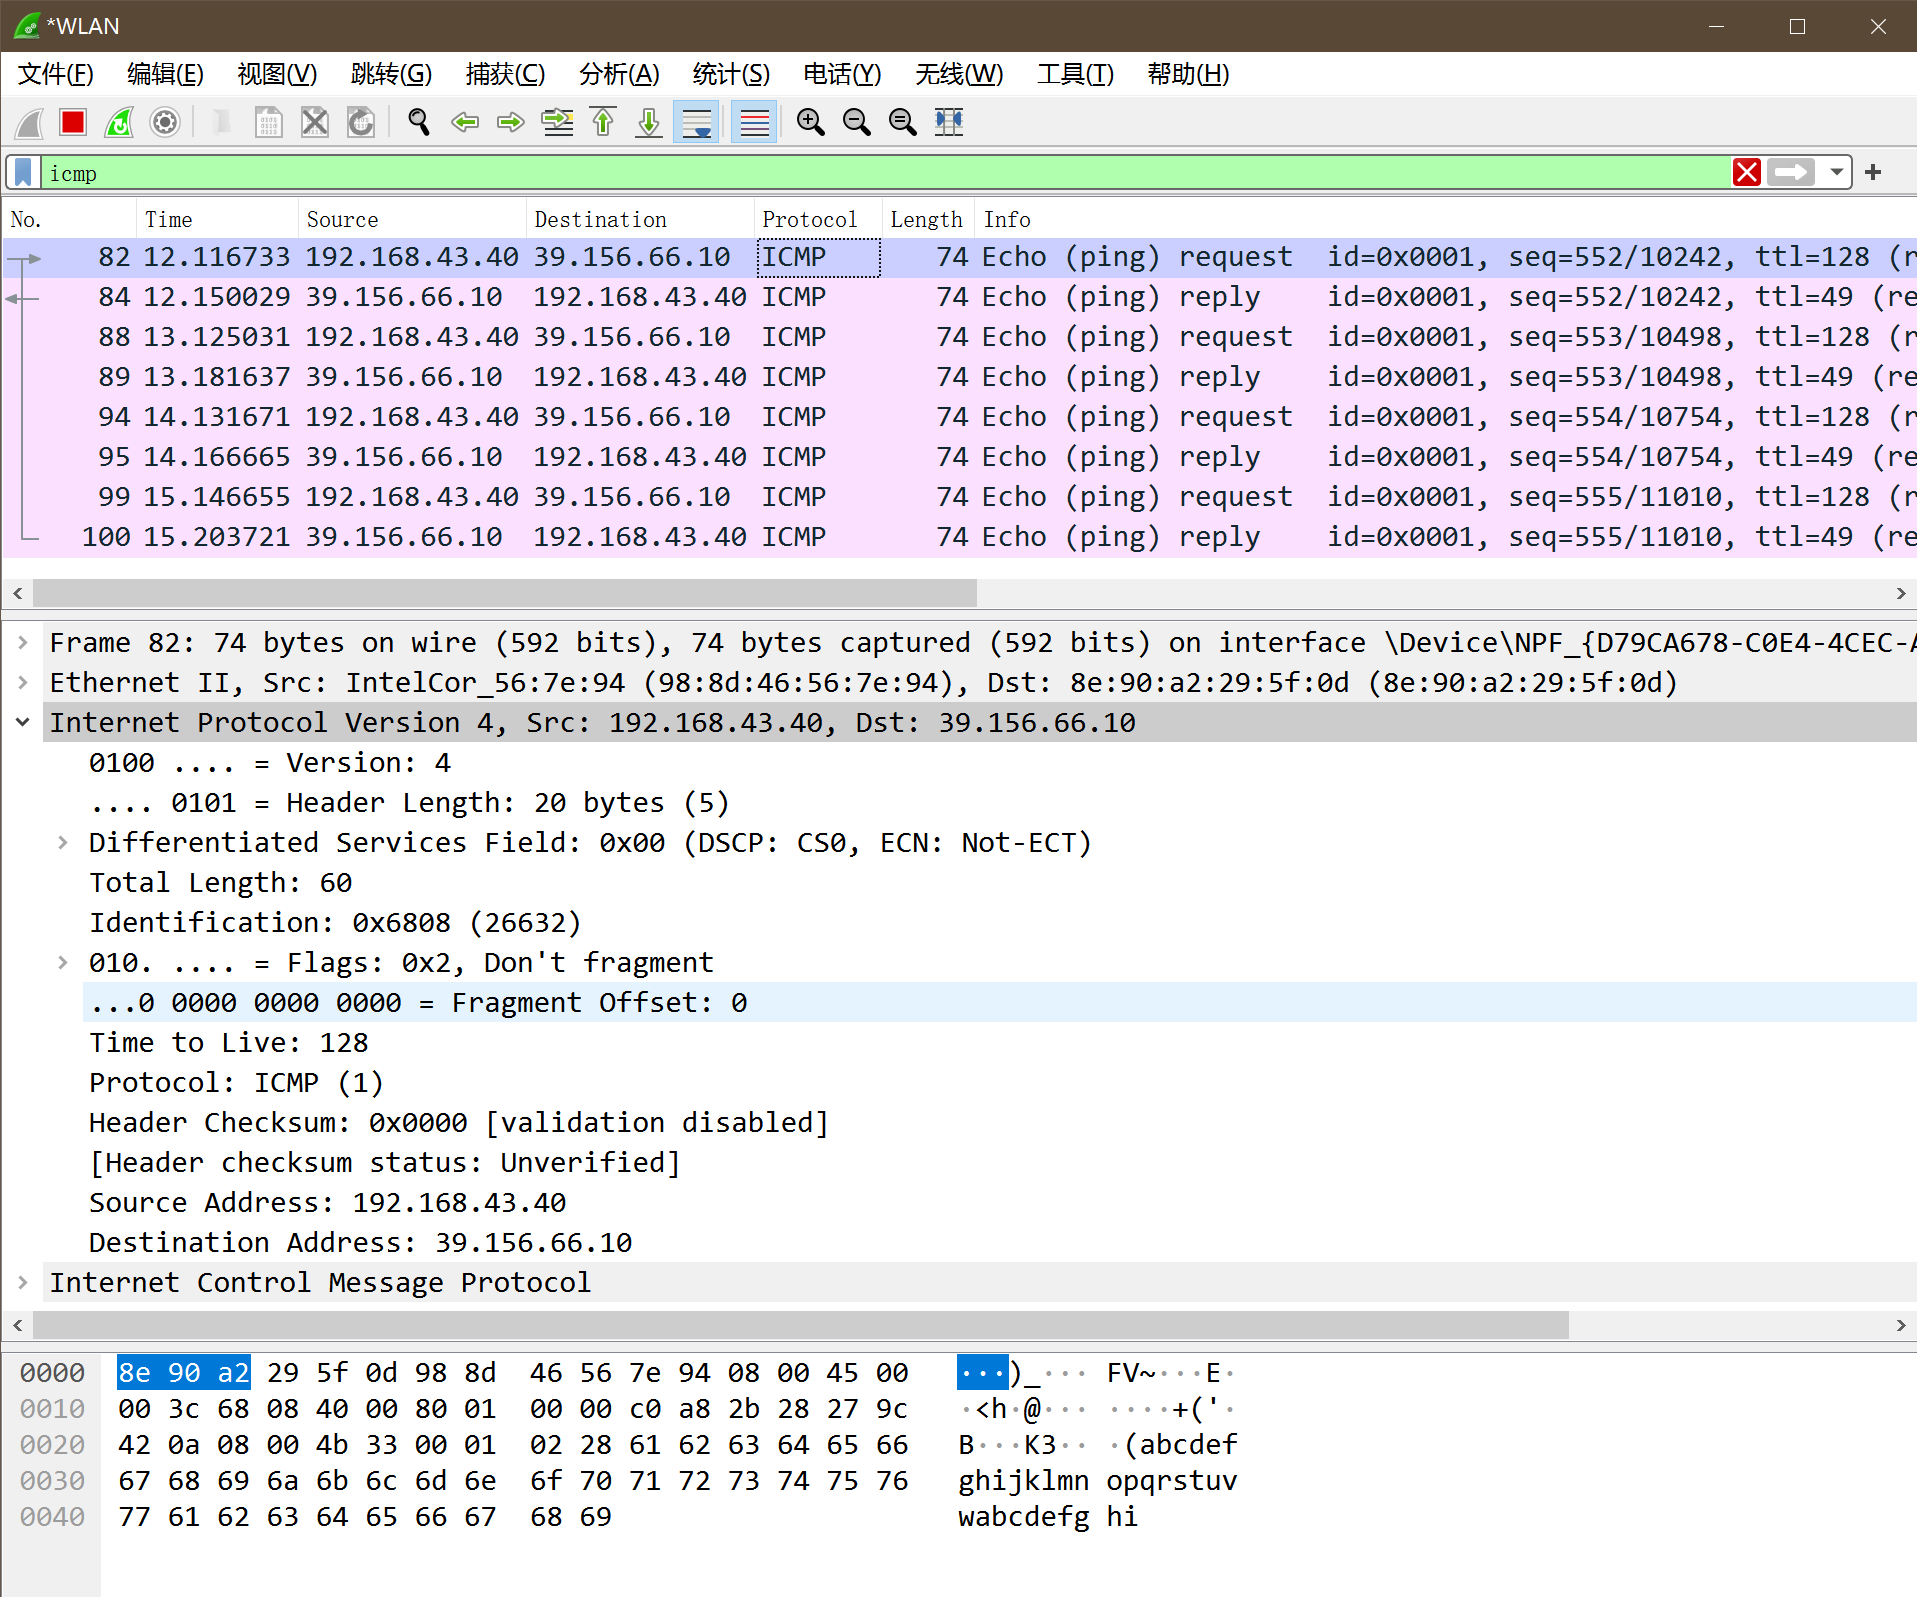The image size is (1917, 1597).
Task: Select packet 84 echo reply row
Action: [960, 297]
